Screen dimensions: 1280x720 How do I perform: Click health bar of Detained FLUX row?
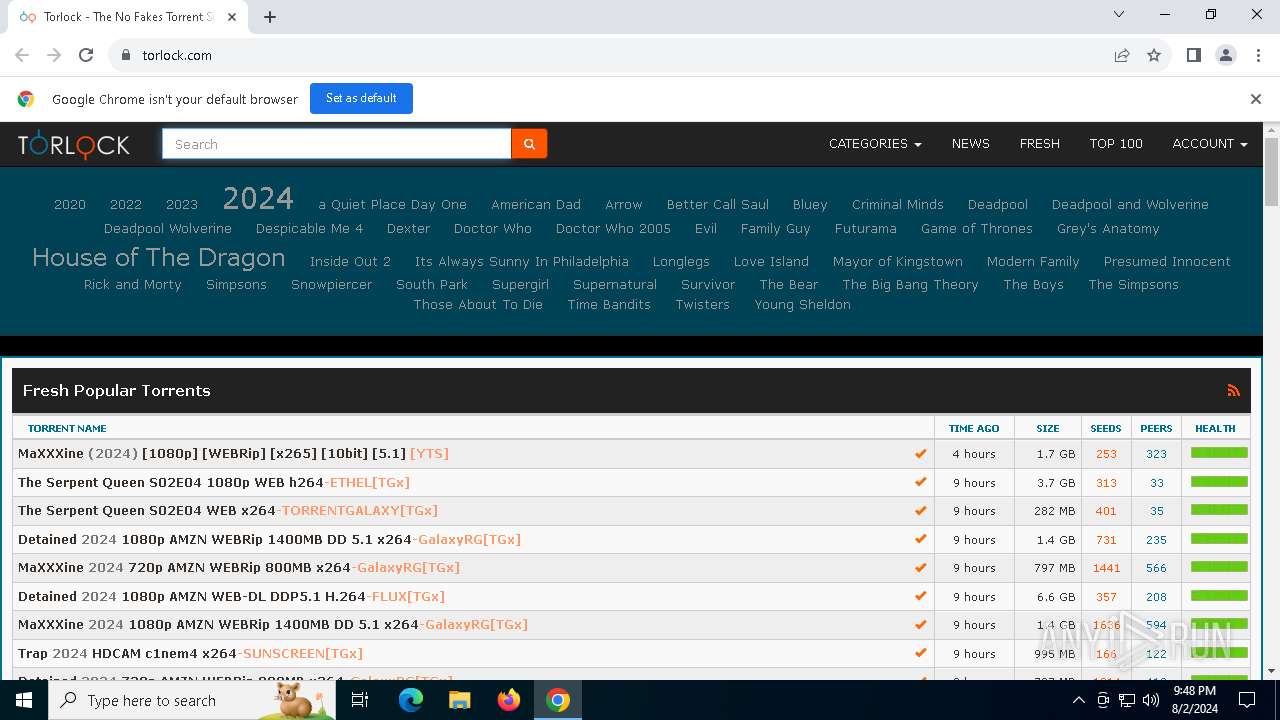[x=1219, y=596]
